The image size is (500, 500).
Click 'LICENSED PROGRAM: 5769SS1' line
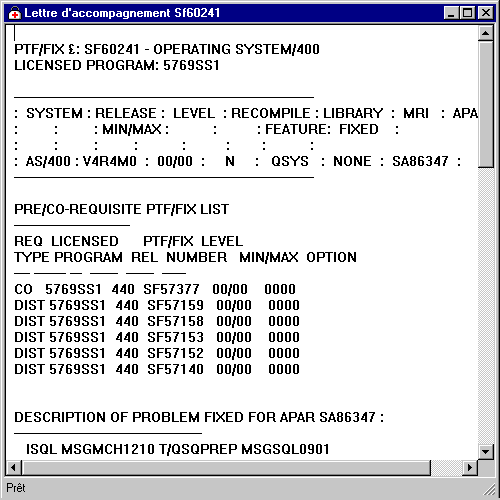pos(117,65)
